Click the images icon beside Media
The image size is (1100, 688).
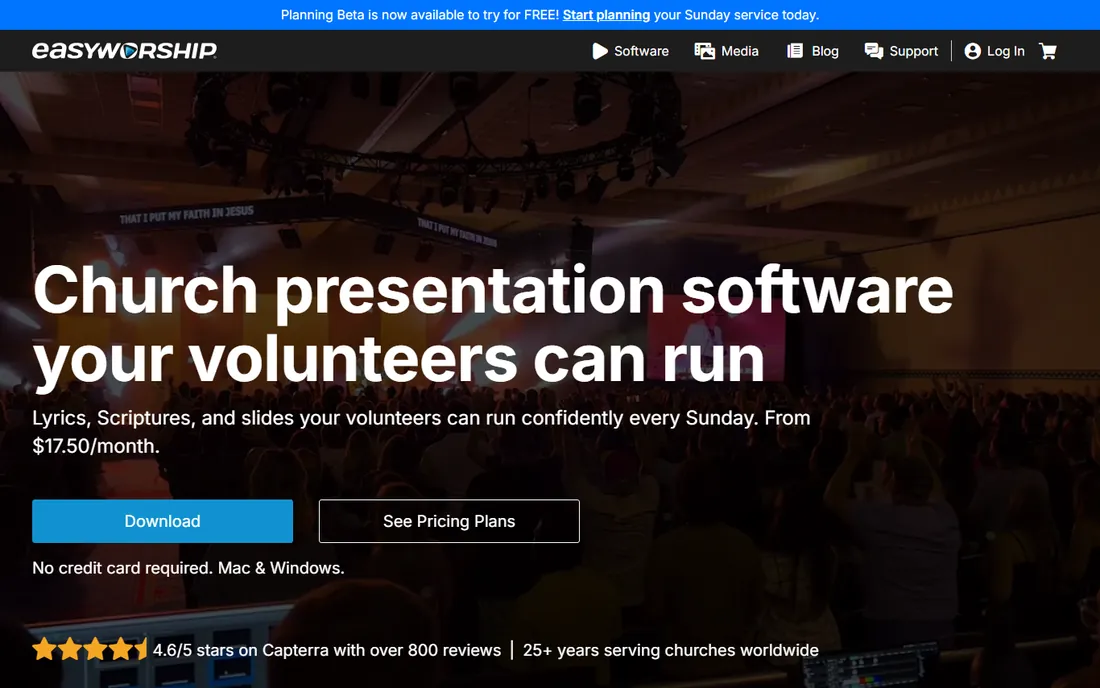pos(704,51)
